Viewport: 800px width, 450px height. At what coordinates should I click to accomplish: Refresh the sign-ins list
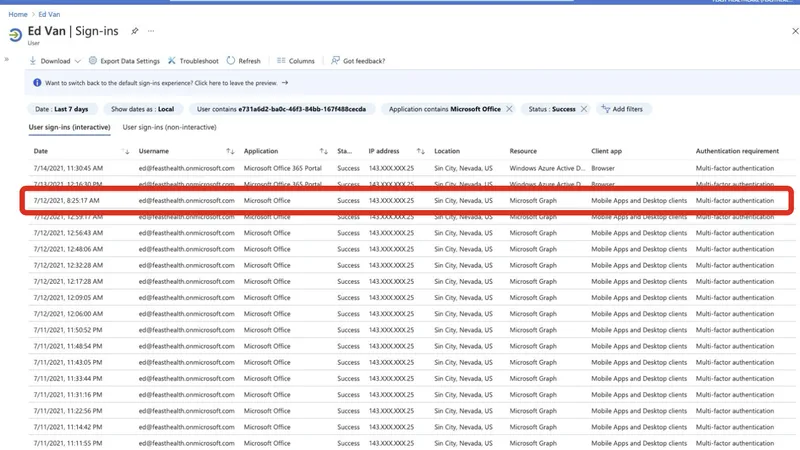click(243, 61)
